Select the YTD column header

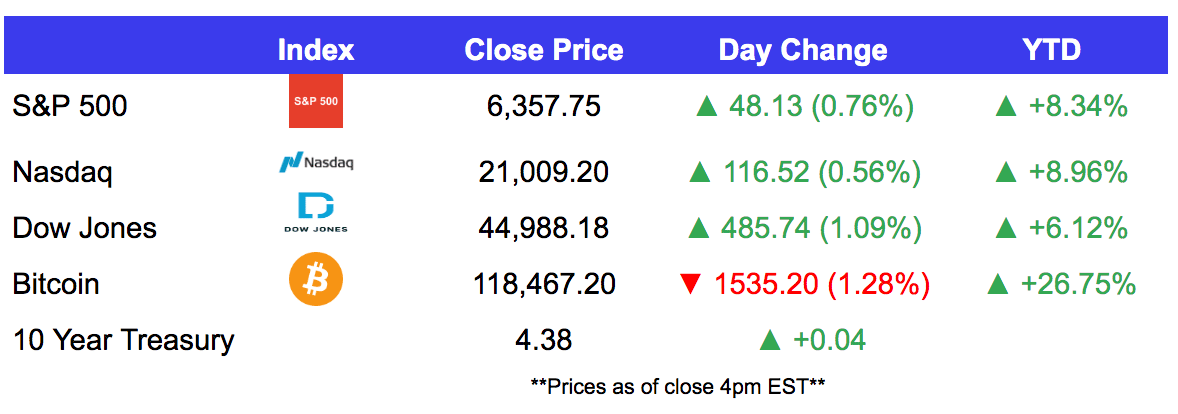(x=1050, y=50)
